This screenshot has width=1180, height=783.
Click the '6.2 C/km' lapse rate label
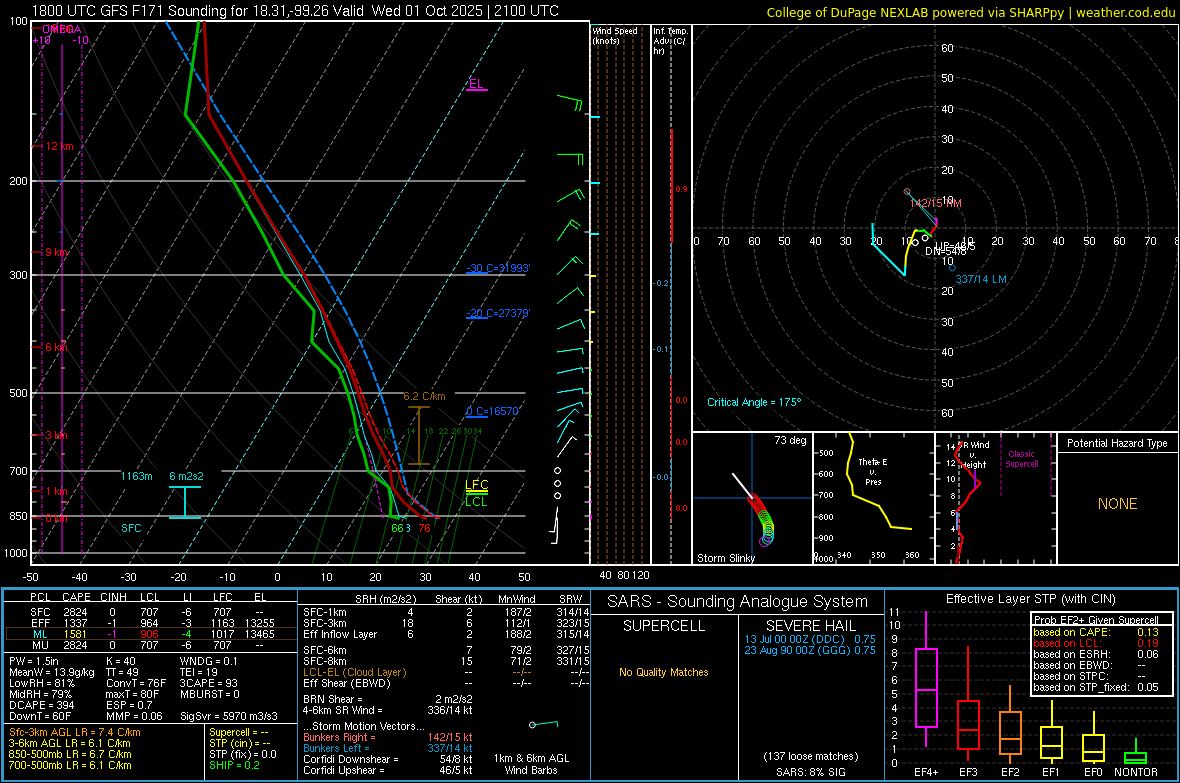pos(424,396)
